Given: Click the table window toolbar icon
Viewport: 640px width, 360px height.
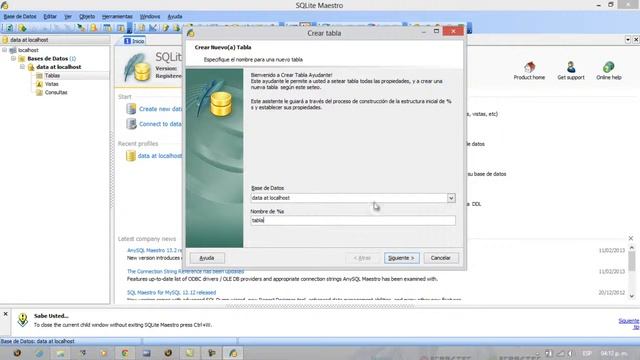Looking at the screenshot, I should tap(107, 28).
